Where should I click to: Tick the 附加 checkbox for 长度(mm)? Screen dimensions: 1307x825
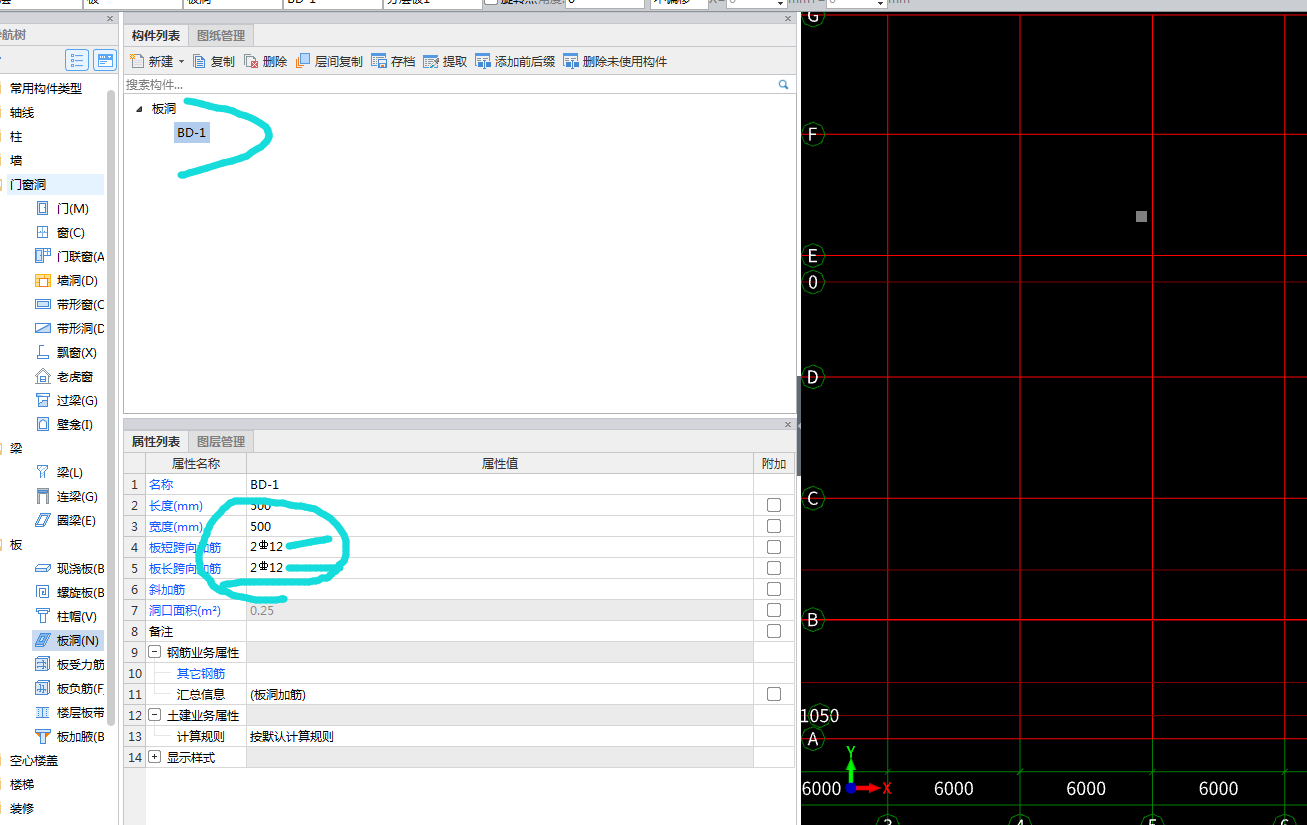(774, 505)
